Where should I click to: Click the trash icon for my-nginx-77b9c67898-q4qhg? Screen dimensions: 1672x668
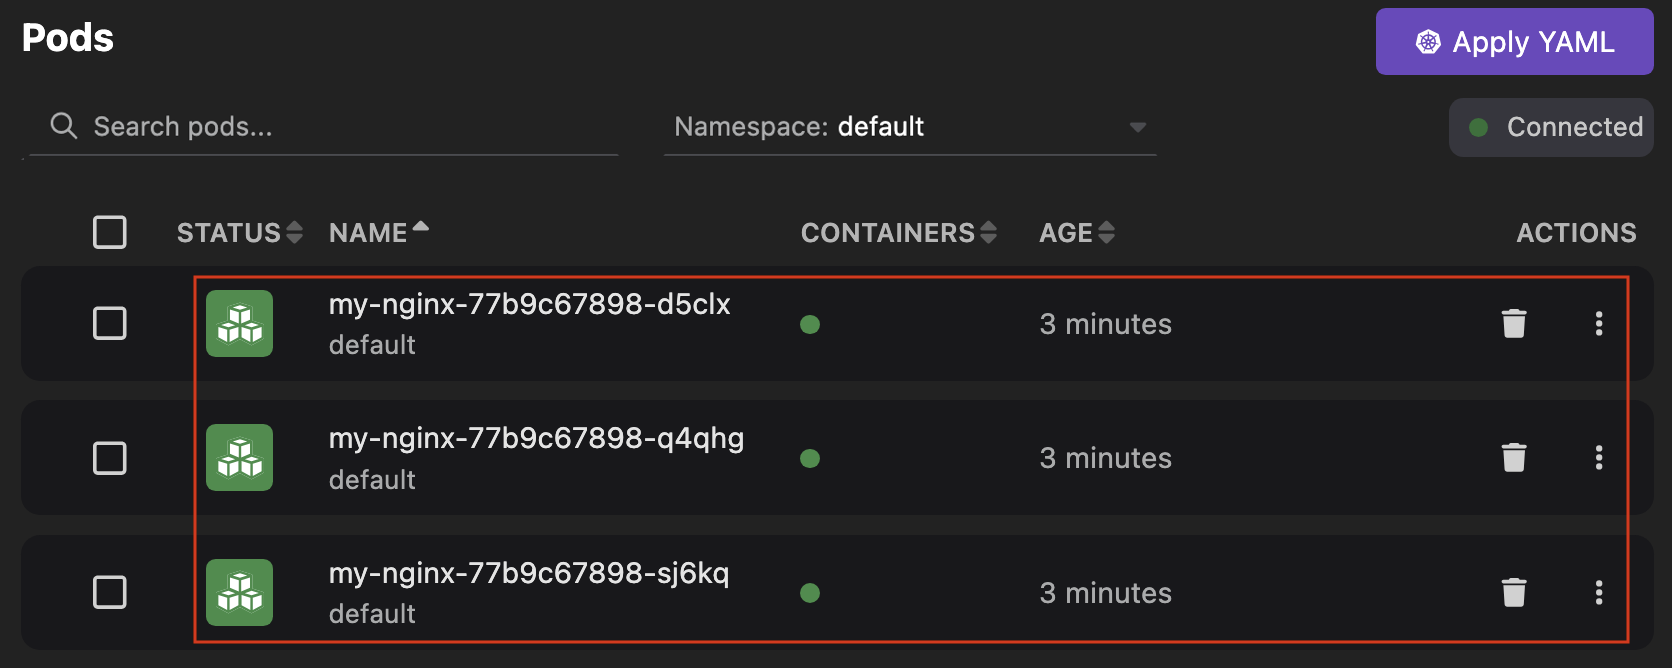(x=1513, y=457)
